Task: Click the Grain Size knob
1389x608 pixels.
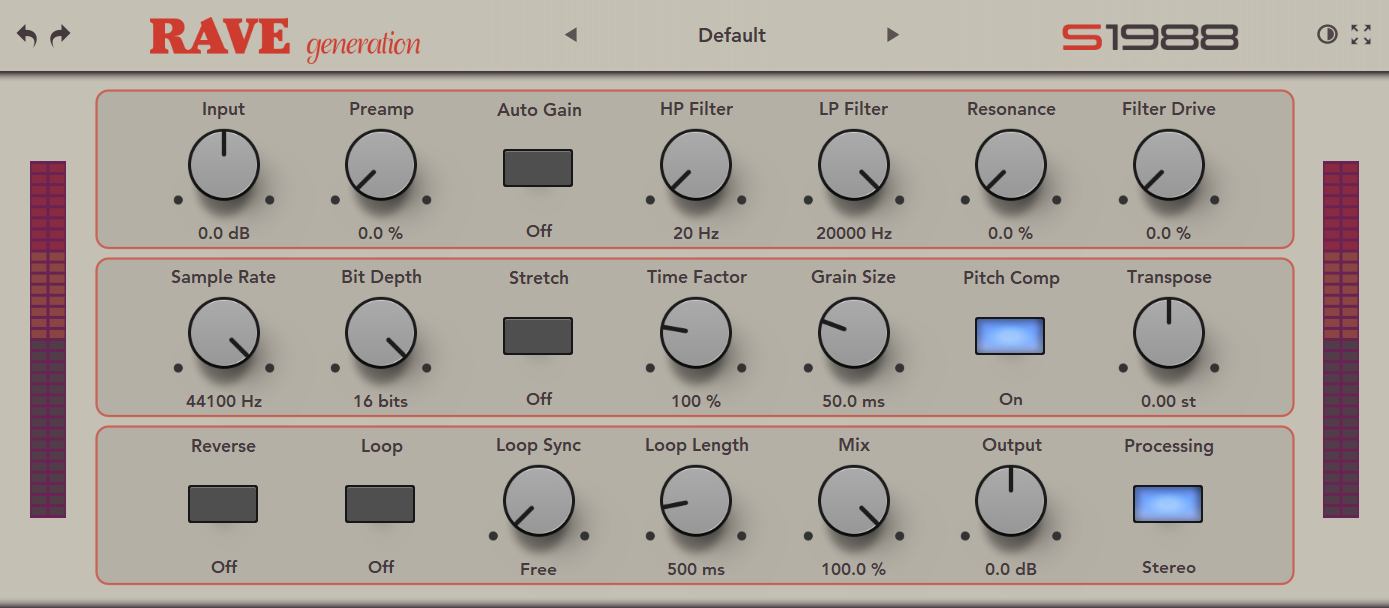Action: point(854,333)
